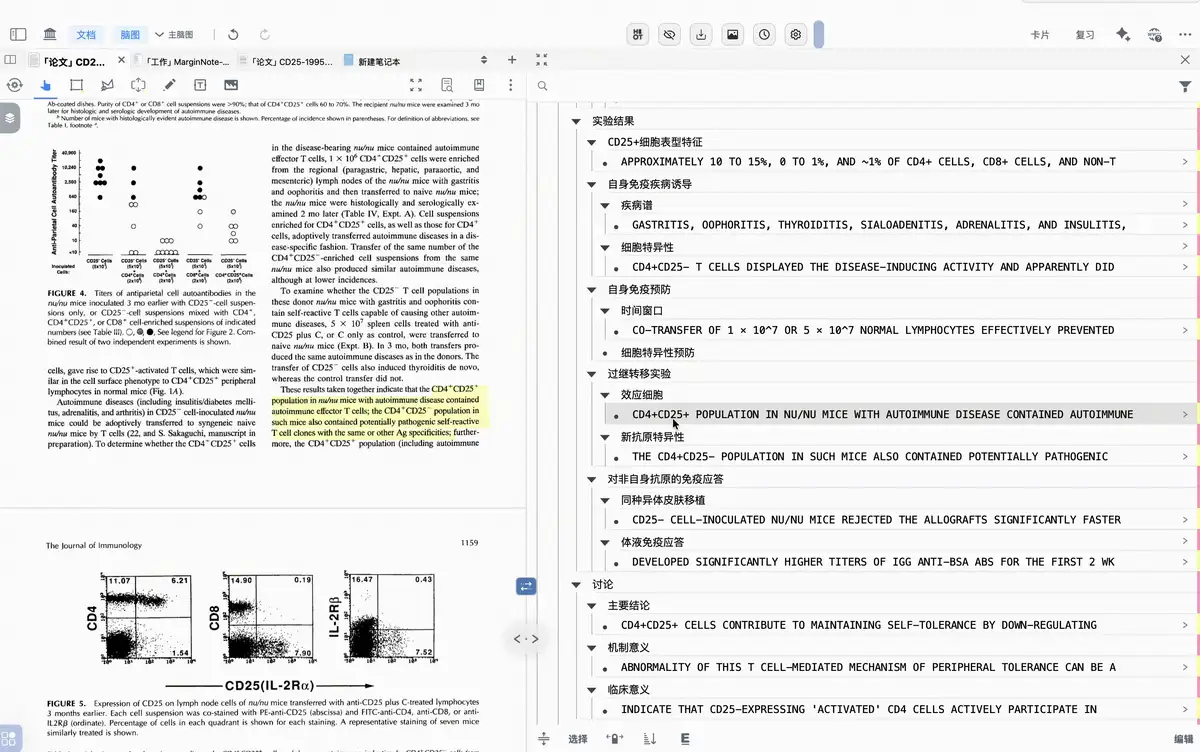The height and width of the screenshot is (752, 1200).
Task: Open the globe help icon
Action: tap(1155, 34)
